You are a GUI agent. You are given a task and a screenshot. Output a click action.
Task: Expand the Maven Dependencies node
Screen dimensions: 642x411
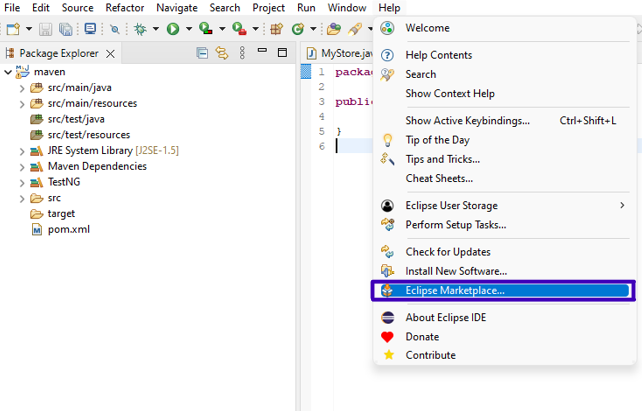[x=22, y=167]
